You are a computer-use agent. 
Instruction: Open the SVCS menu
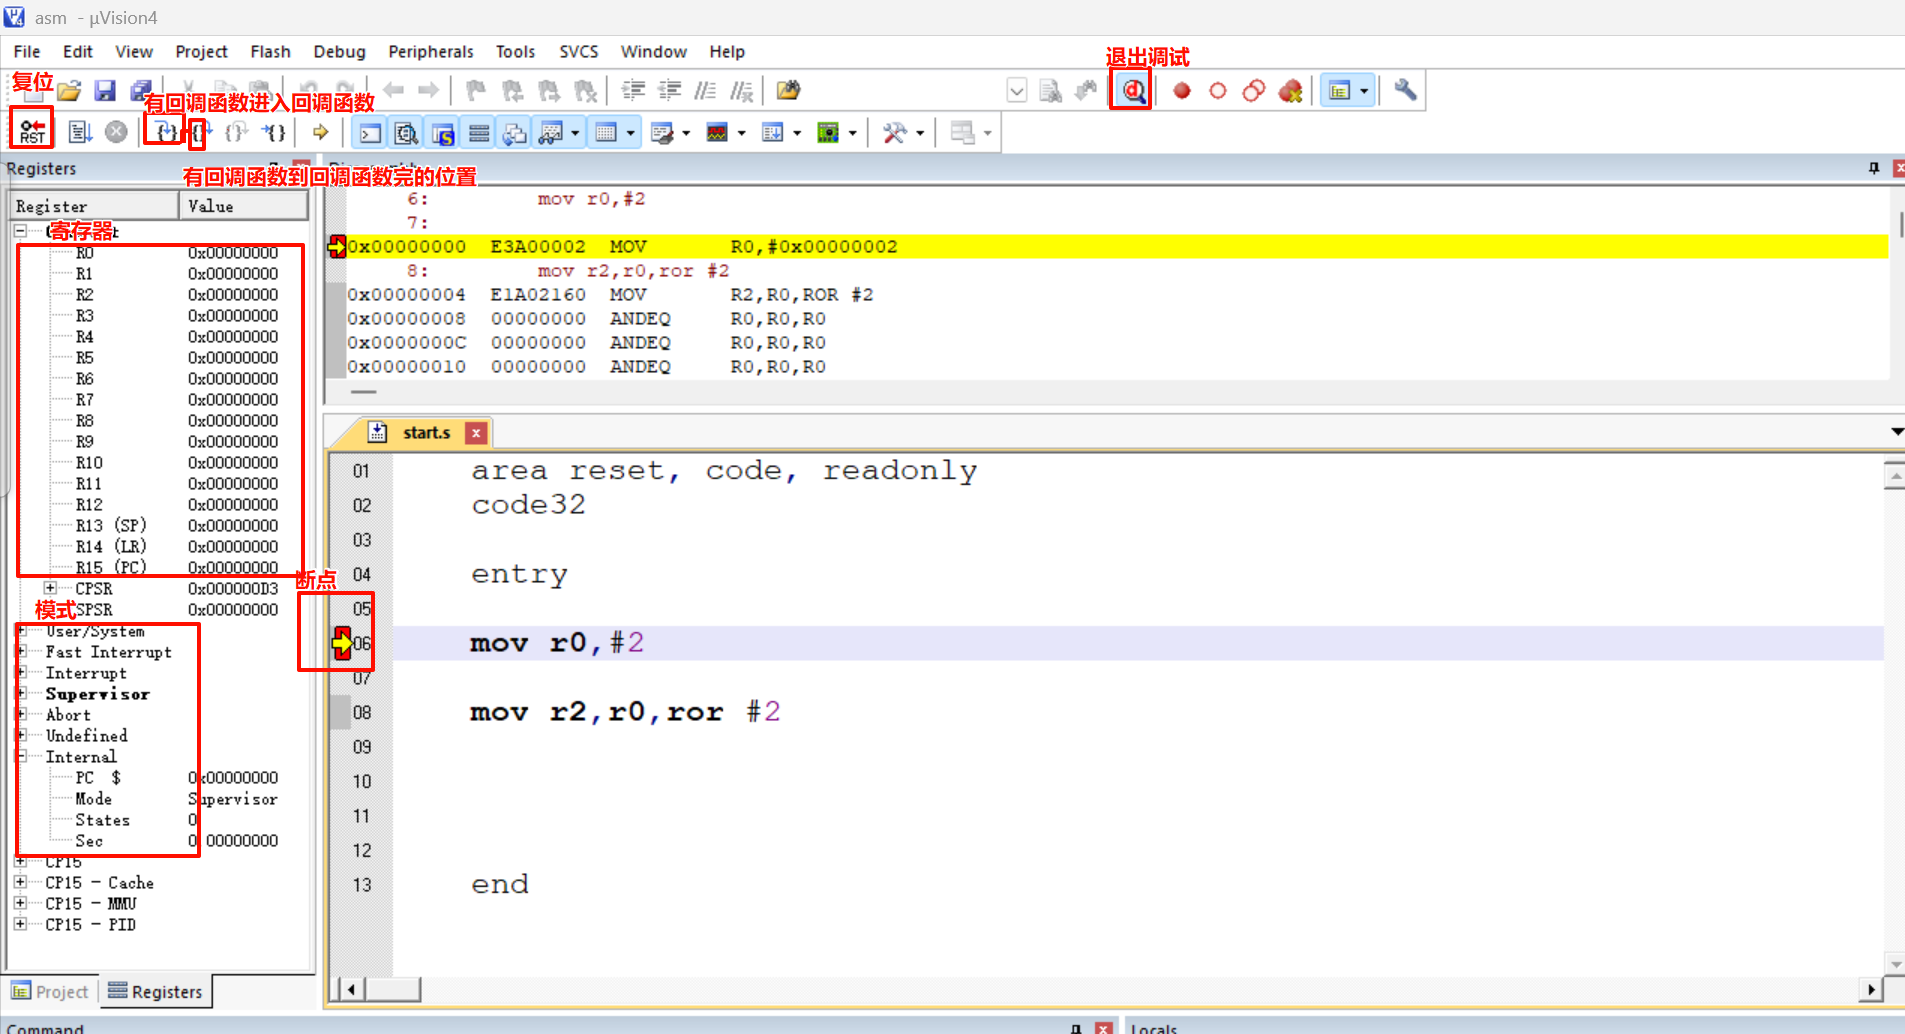coord(579,52)
